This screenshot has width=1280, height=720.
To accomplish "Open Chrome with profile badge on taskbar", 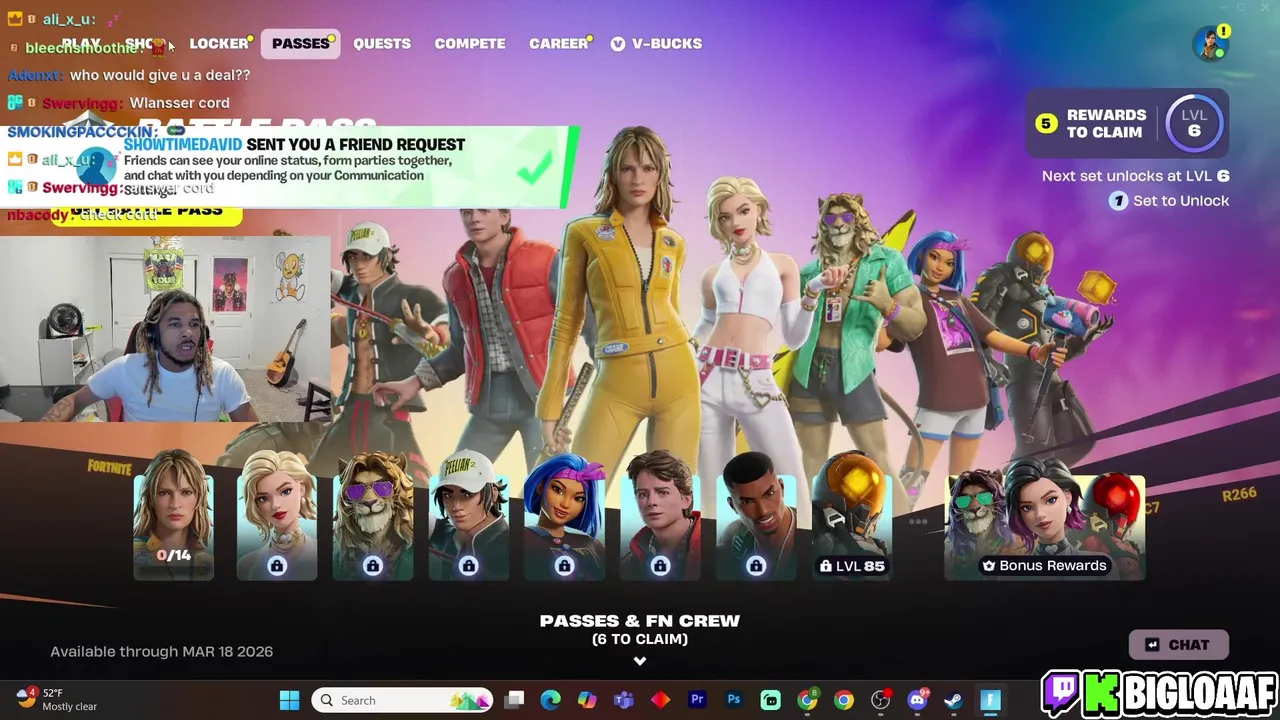I will (x=807, y=700).
